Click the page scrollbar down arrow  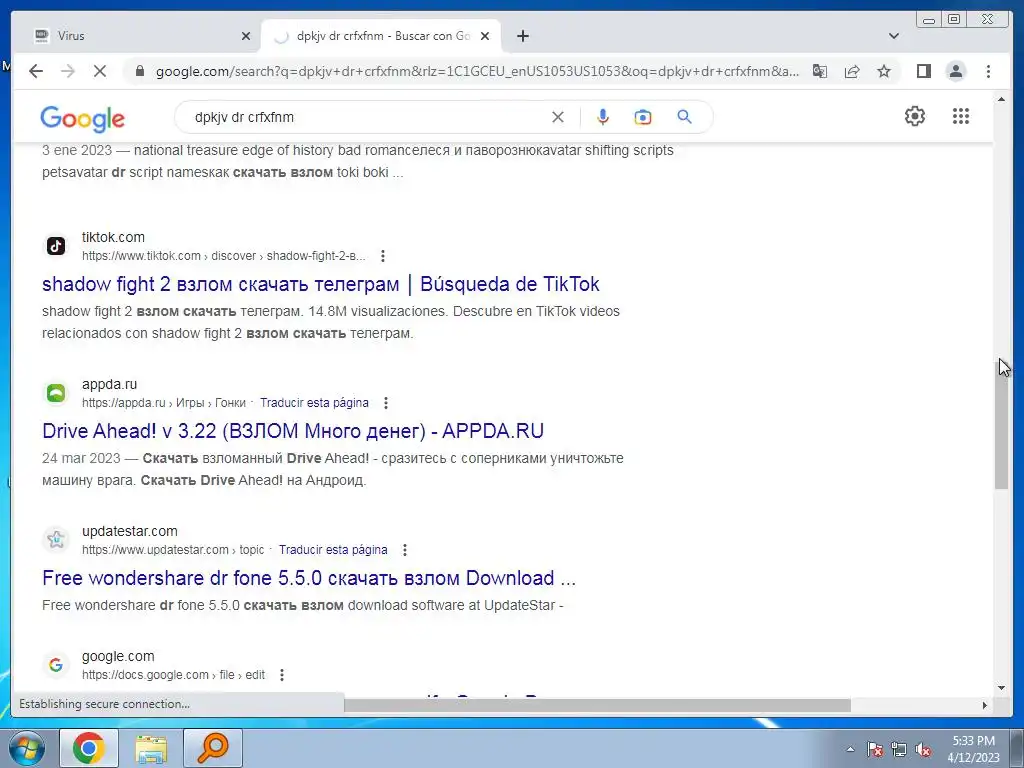tap(1001, 688)
